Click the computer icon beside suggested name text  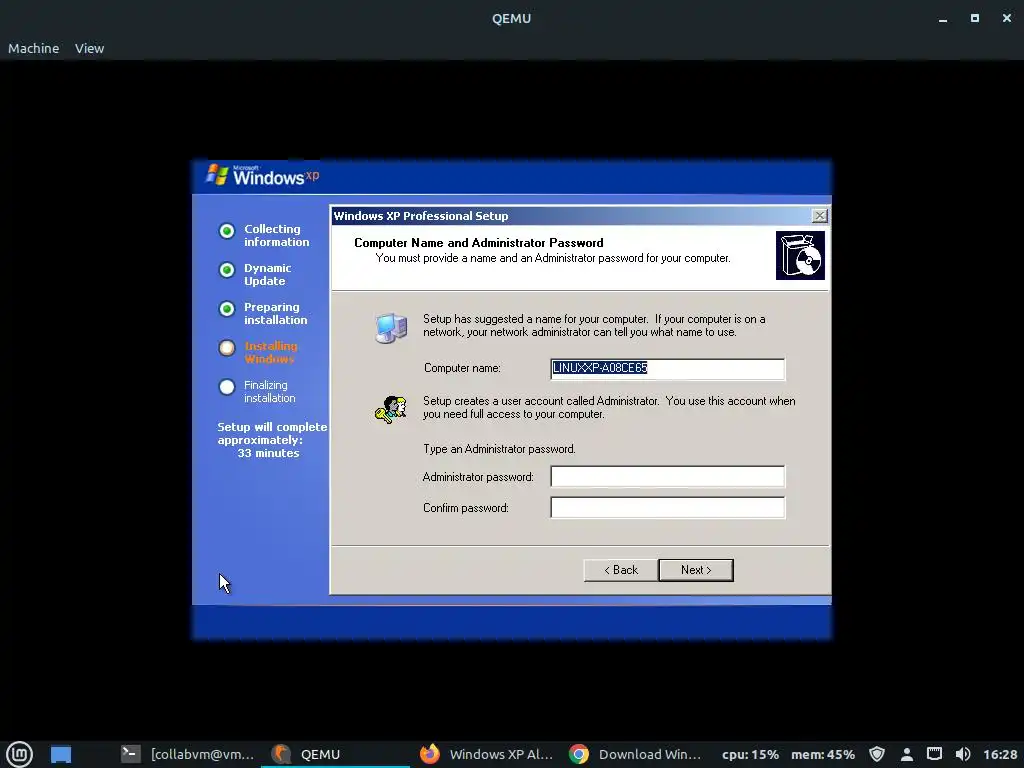(391, 327)
